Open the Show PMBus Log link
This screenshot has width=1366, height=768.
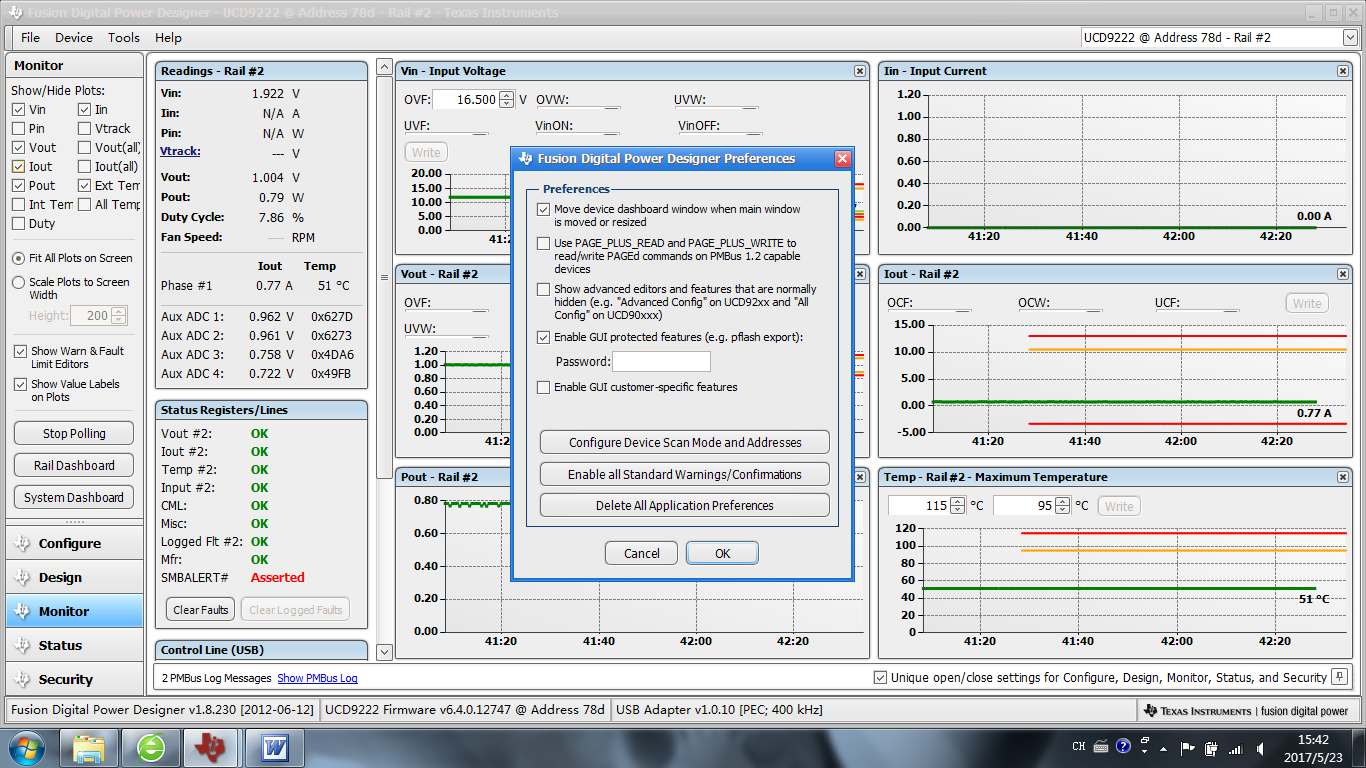(317, 678)
